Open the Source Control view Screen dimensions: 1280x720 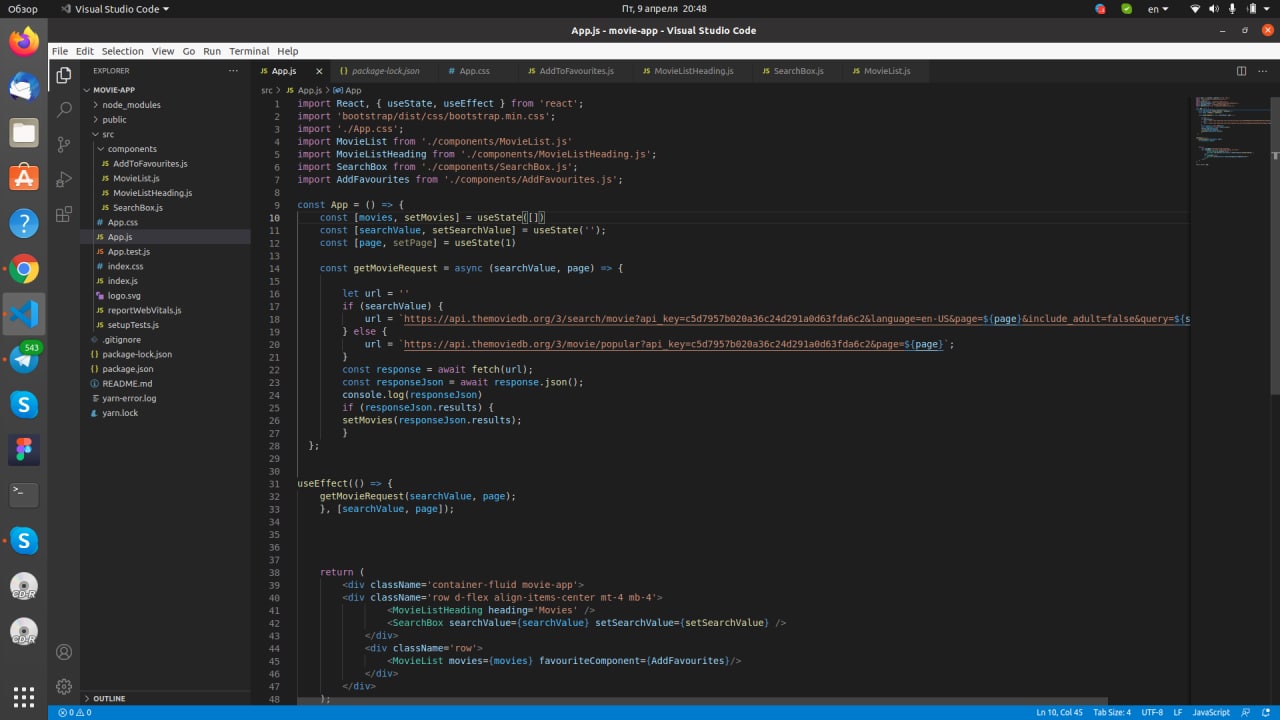pyautogui.click(x=64, y=144)
